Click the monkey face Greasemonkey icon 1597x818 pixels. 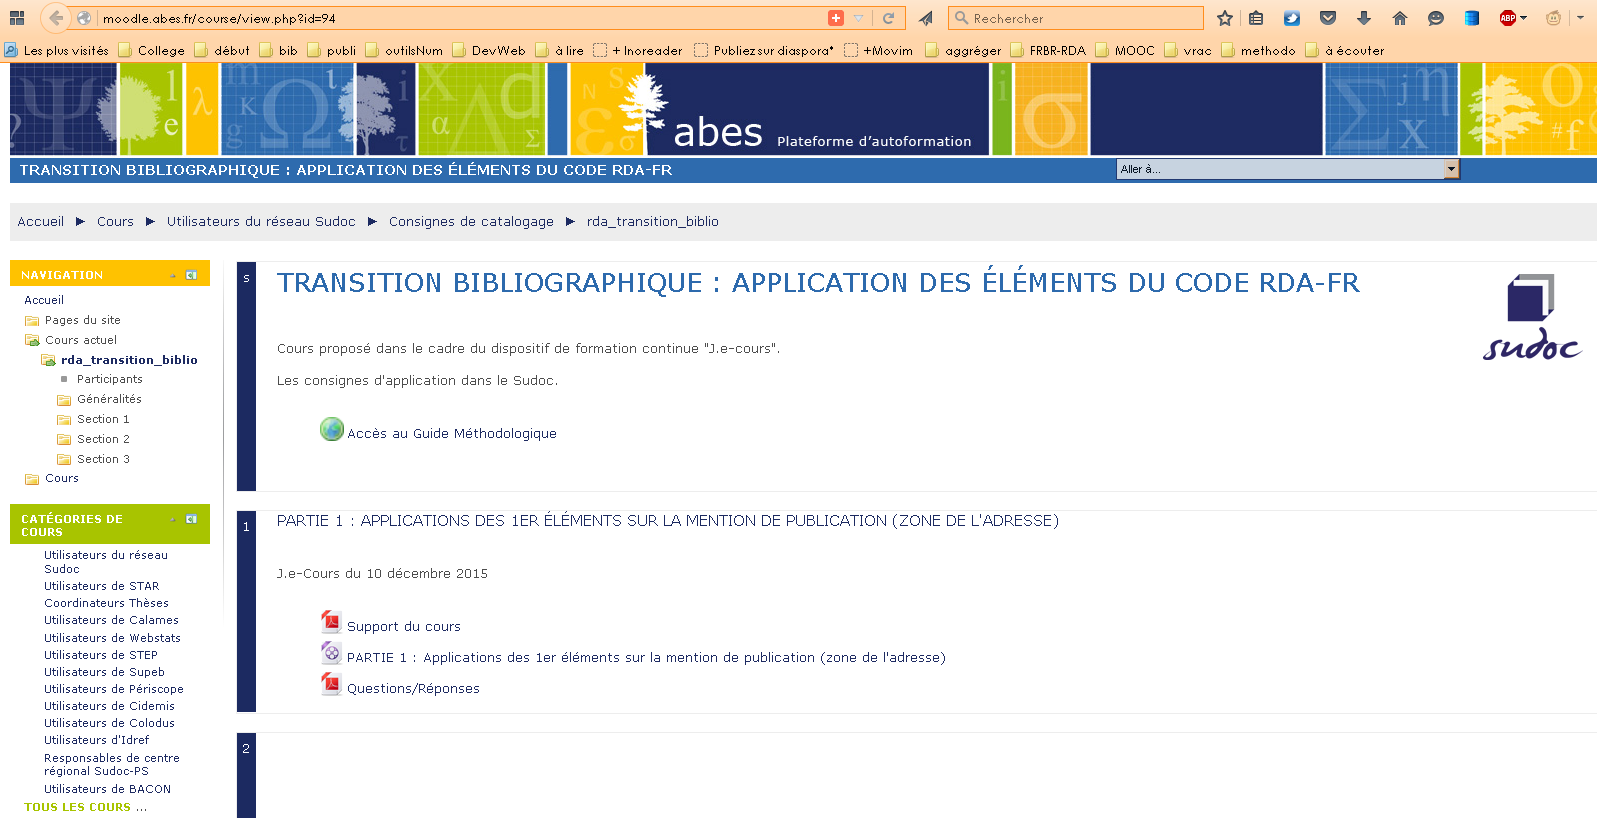click(1553, 18)
